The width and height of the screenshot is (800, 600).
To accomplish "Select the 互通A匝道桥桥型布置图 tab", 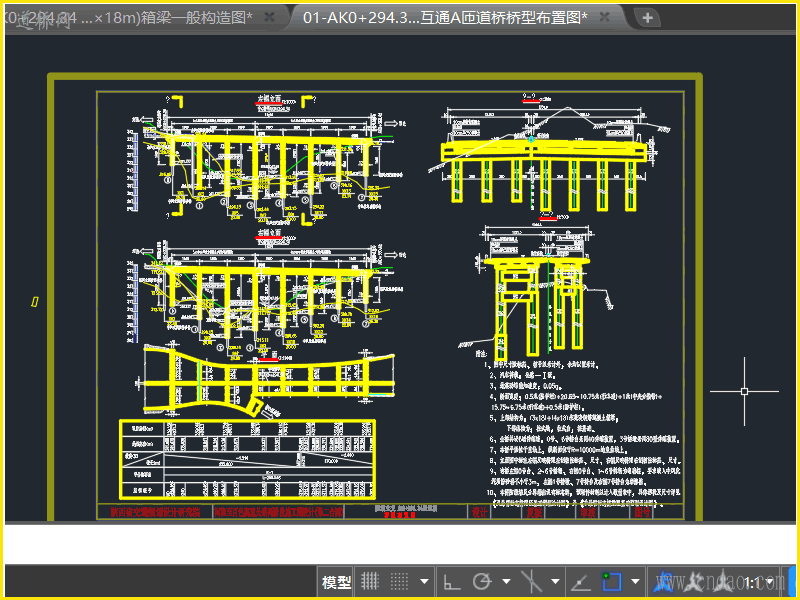I will coord(445,18).
